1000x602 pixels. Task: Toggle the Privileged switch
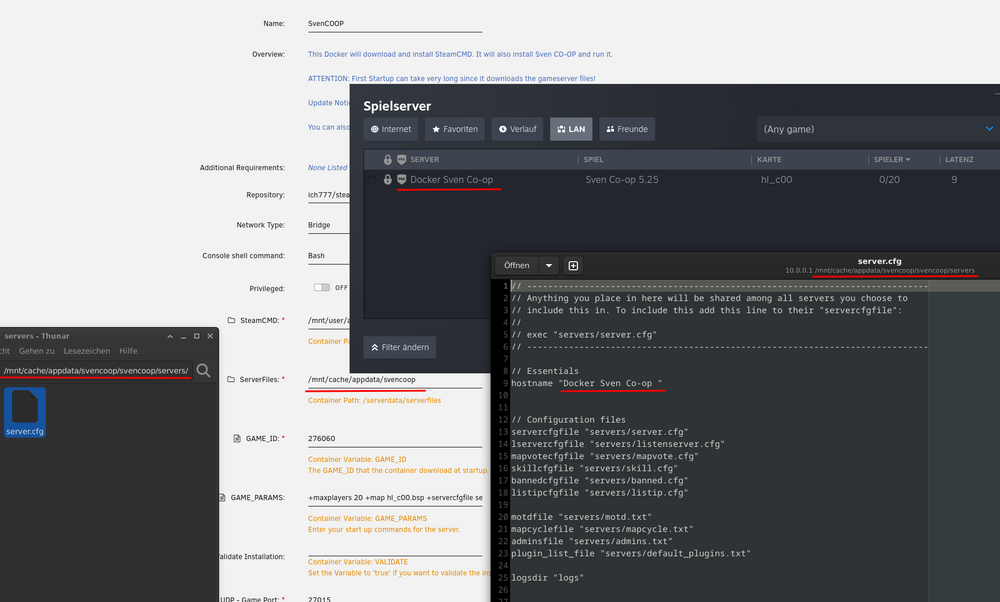tap(322, 288)
